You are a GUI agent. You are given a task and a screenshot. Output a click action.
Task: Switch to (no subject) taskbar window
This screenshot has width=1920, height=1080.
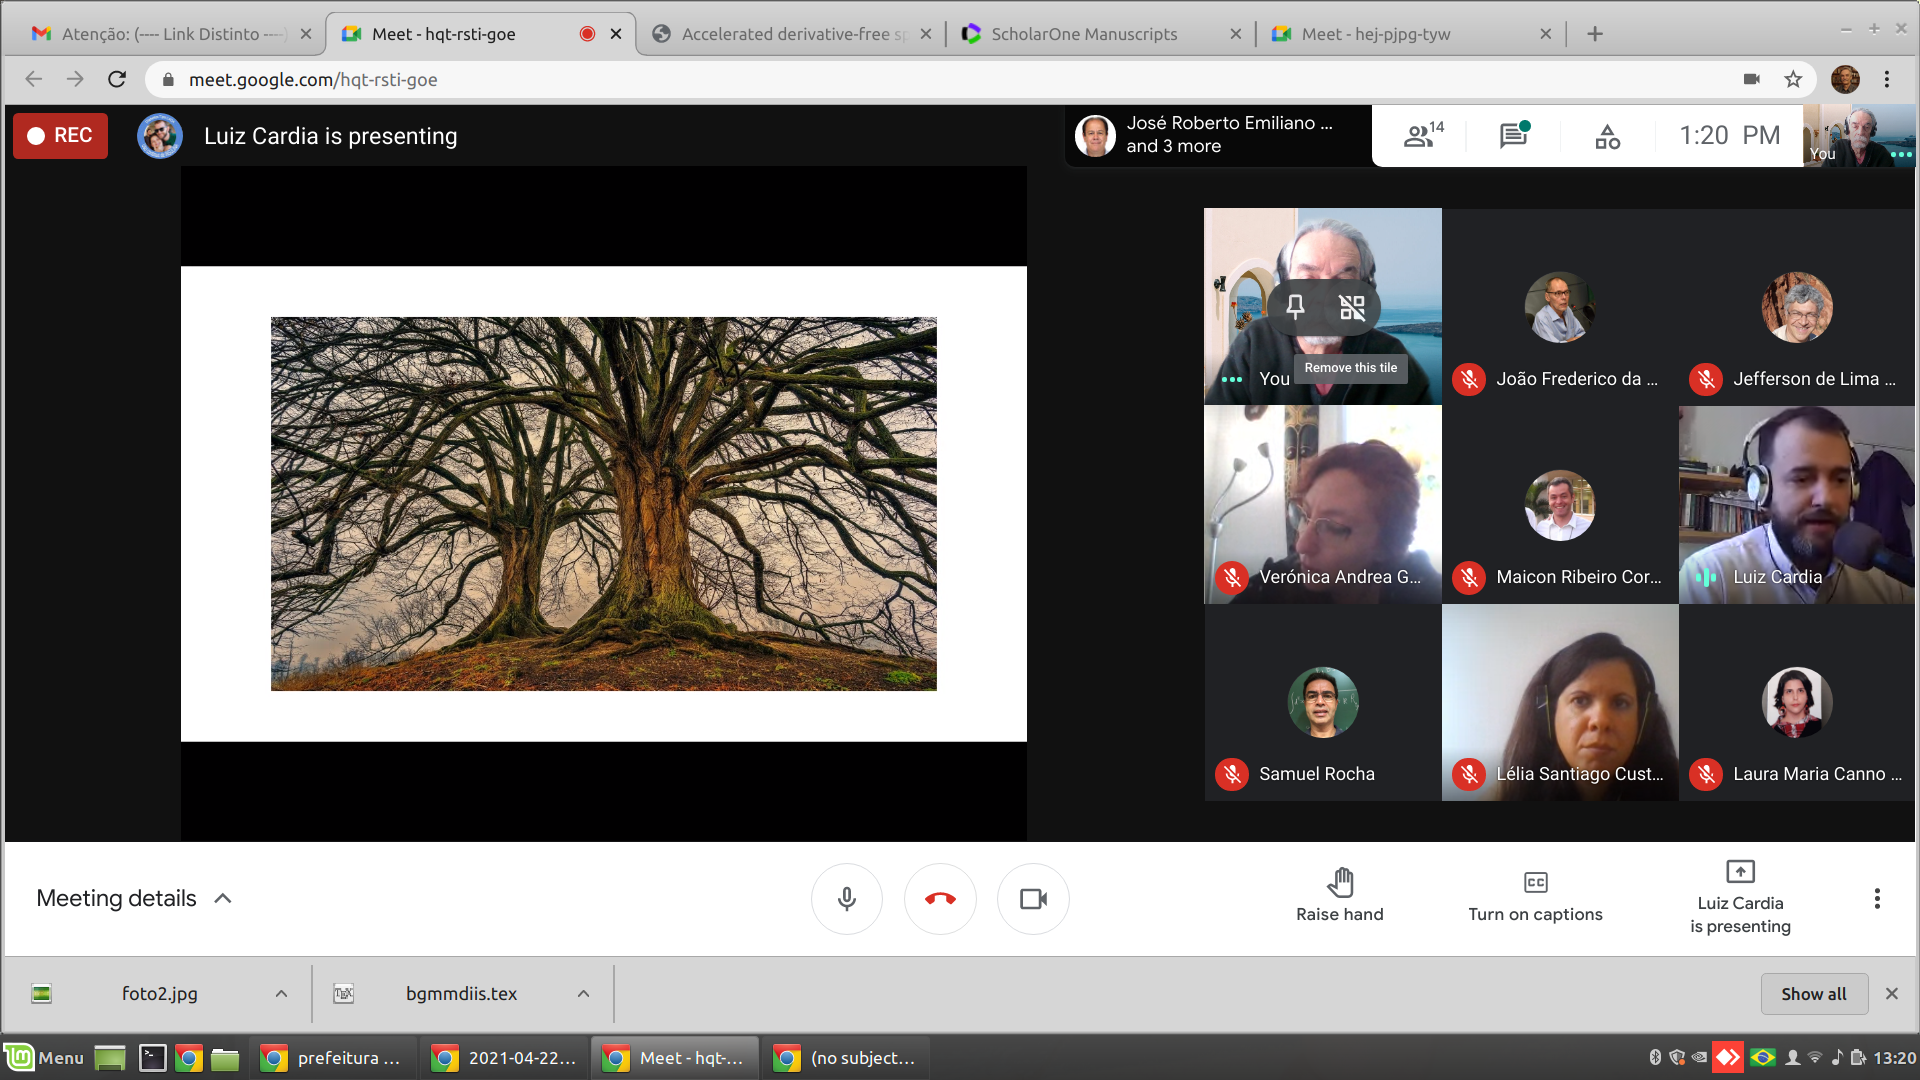(x=847, y=1057)
